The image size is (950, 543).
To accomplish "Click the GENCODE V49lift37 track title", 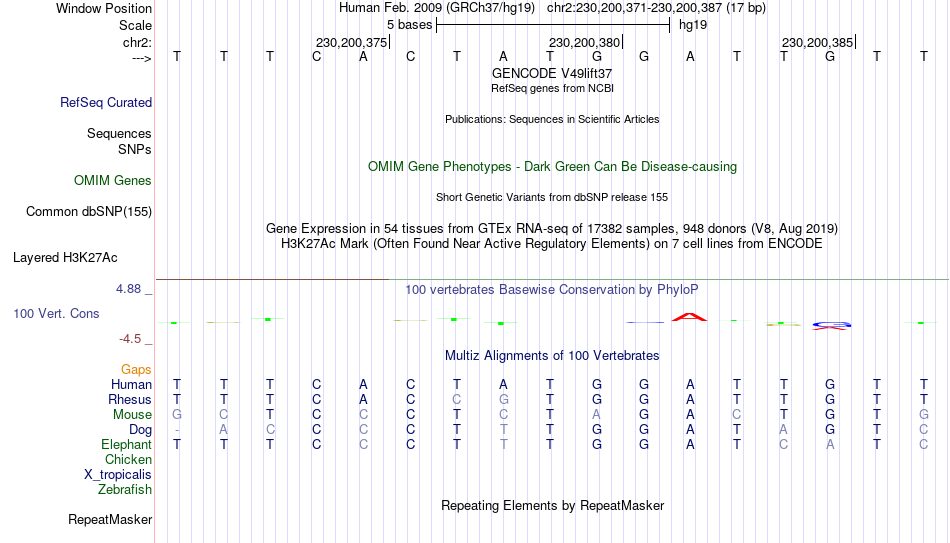I will click(552, 73).
